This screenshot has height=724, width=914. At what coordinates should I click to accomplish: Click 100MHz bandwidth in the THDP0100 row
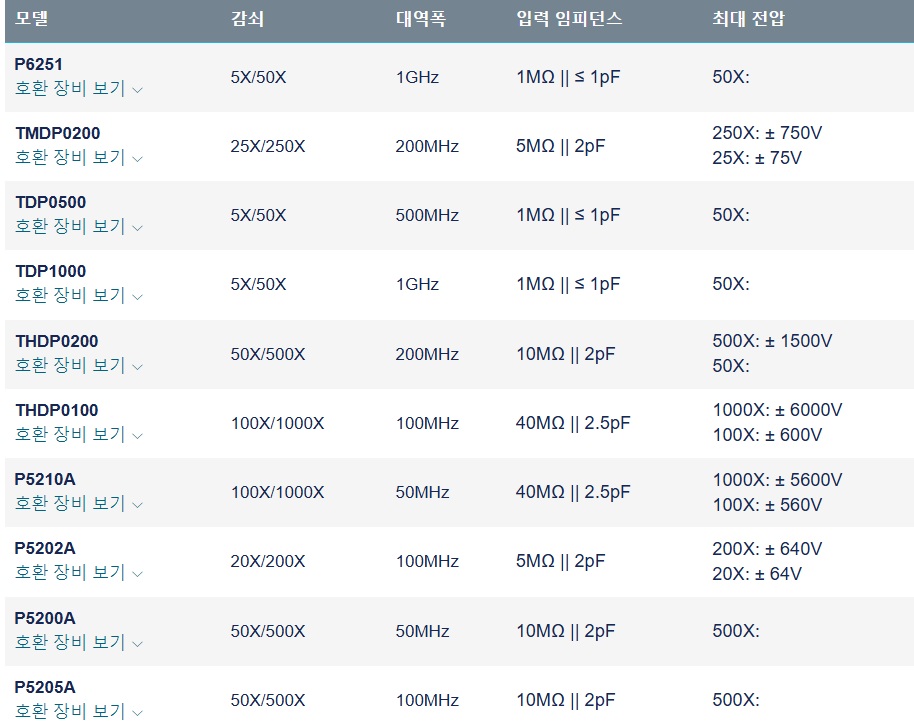(x=427, y=423)
